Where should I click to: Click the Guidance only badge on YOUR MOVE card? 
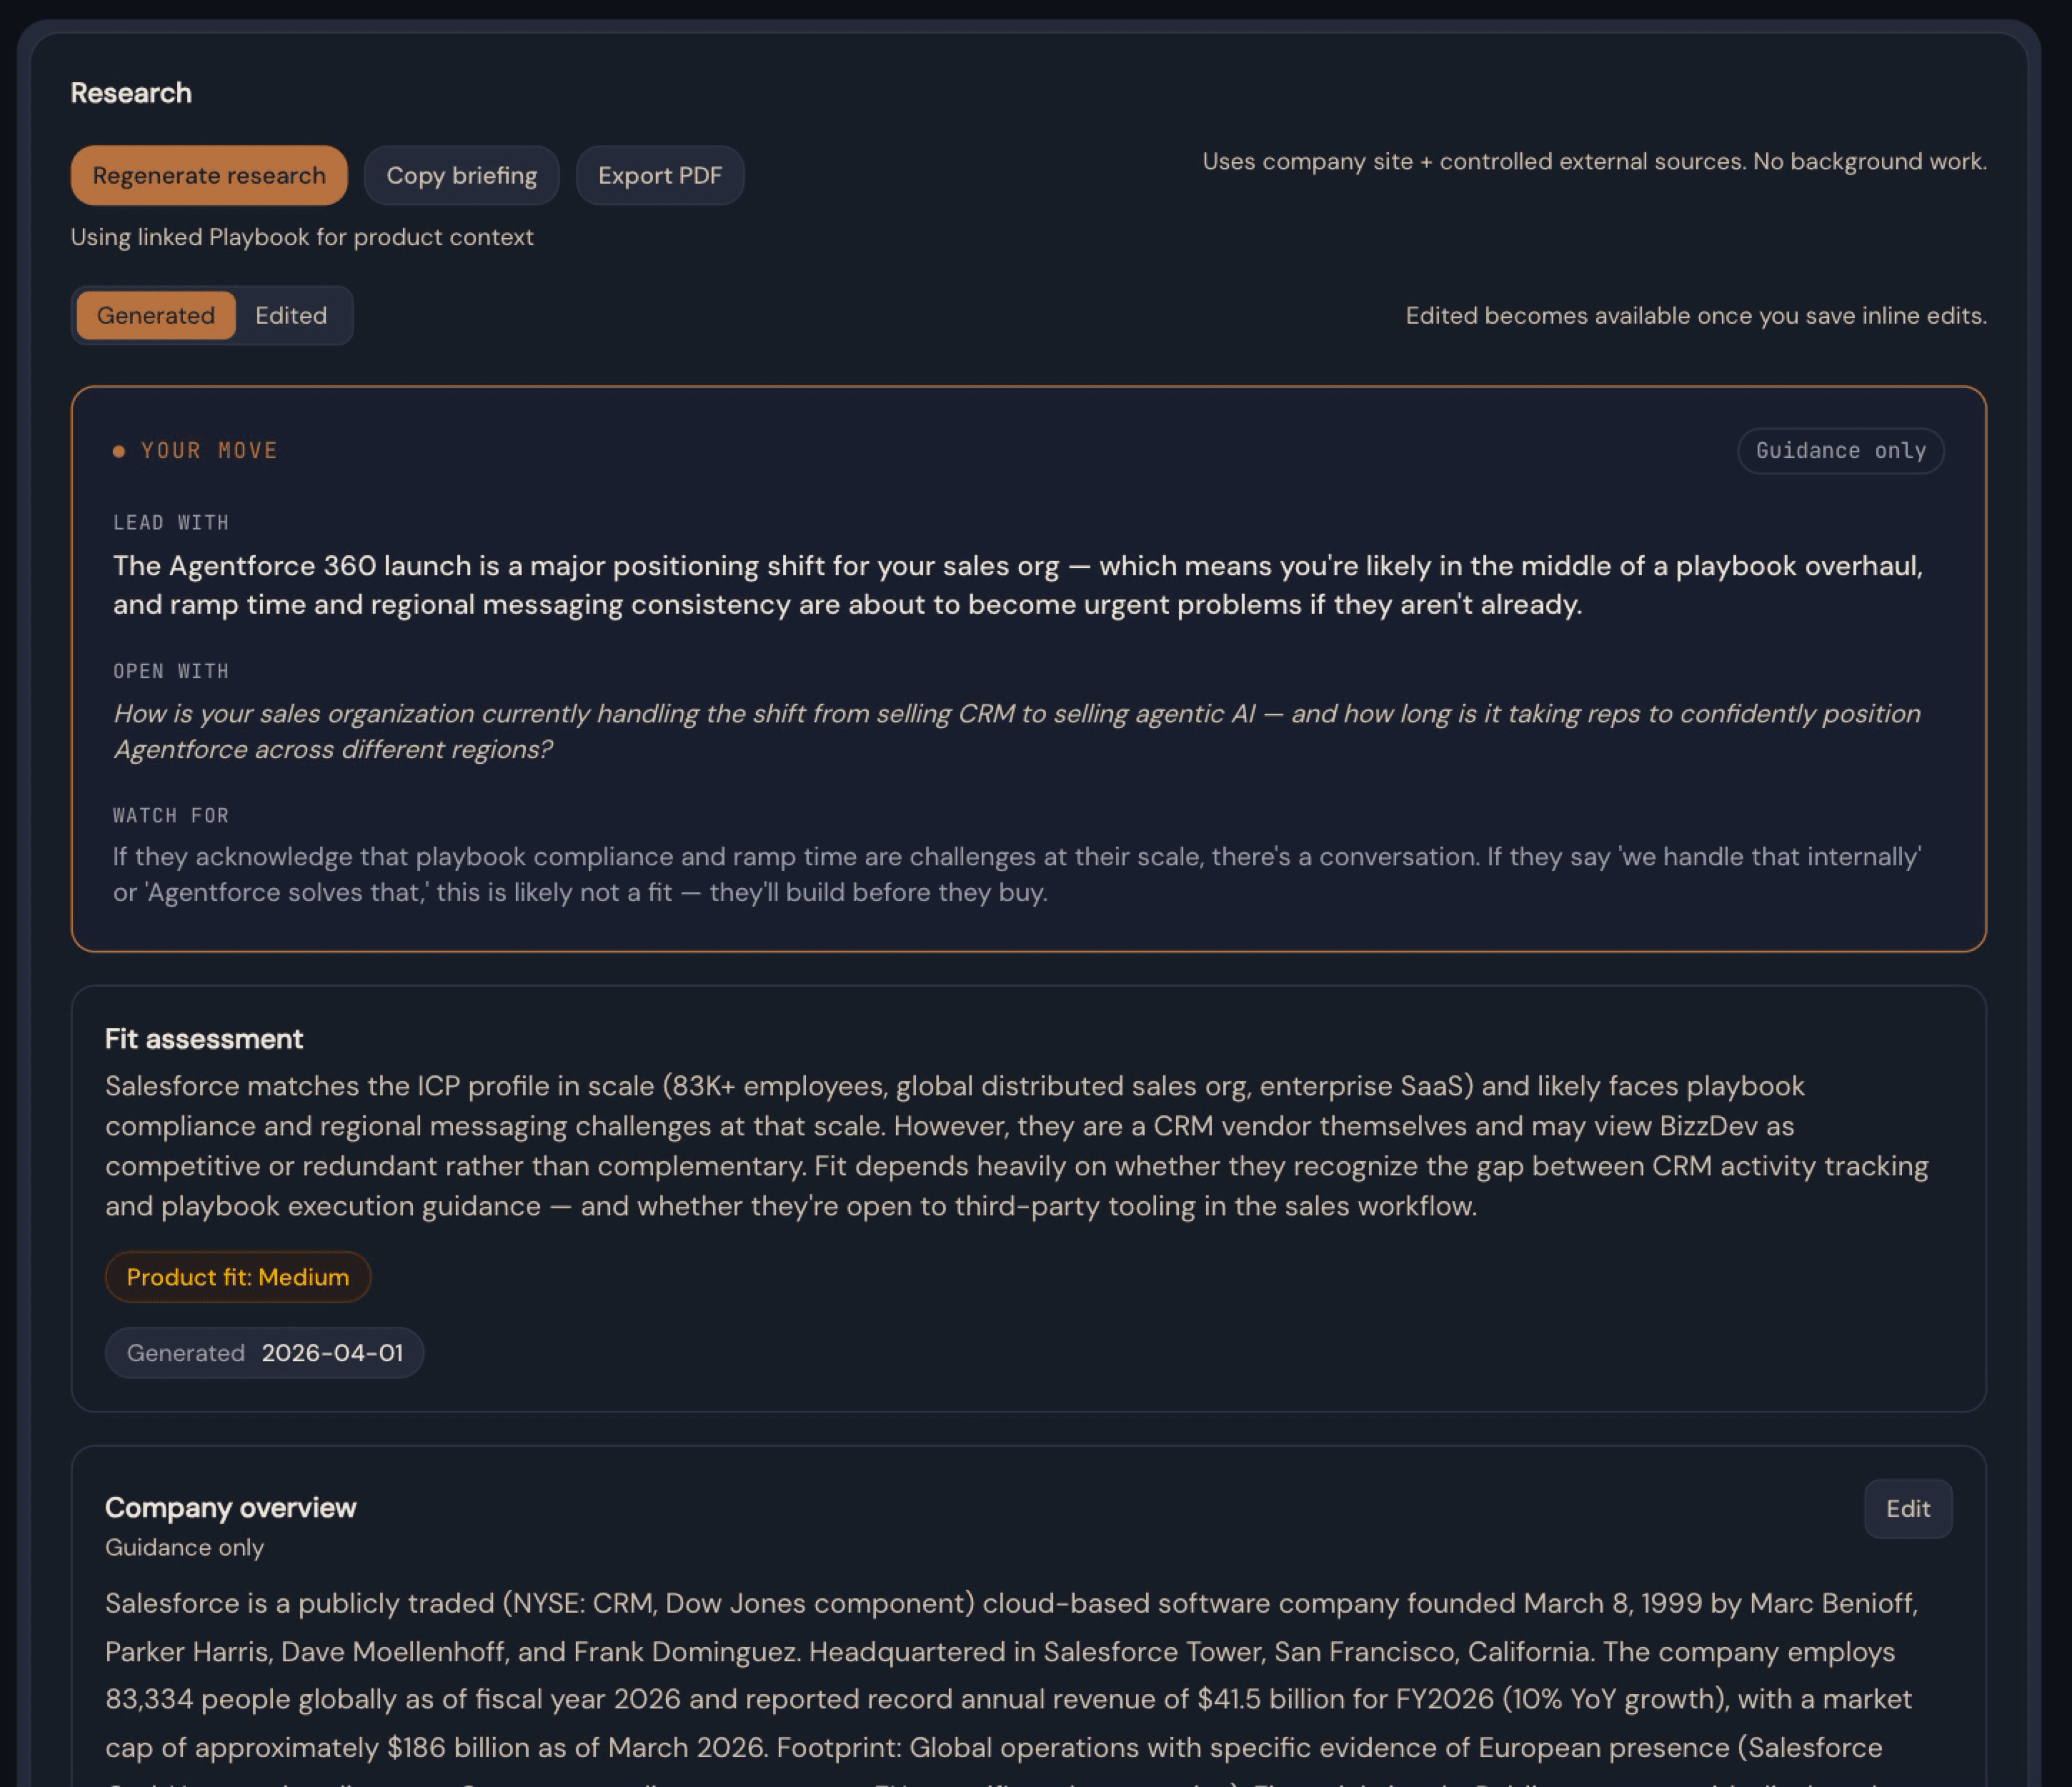[x=1840, y=450]
